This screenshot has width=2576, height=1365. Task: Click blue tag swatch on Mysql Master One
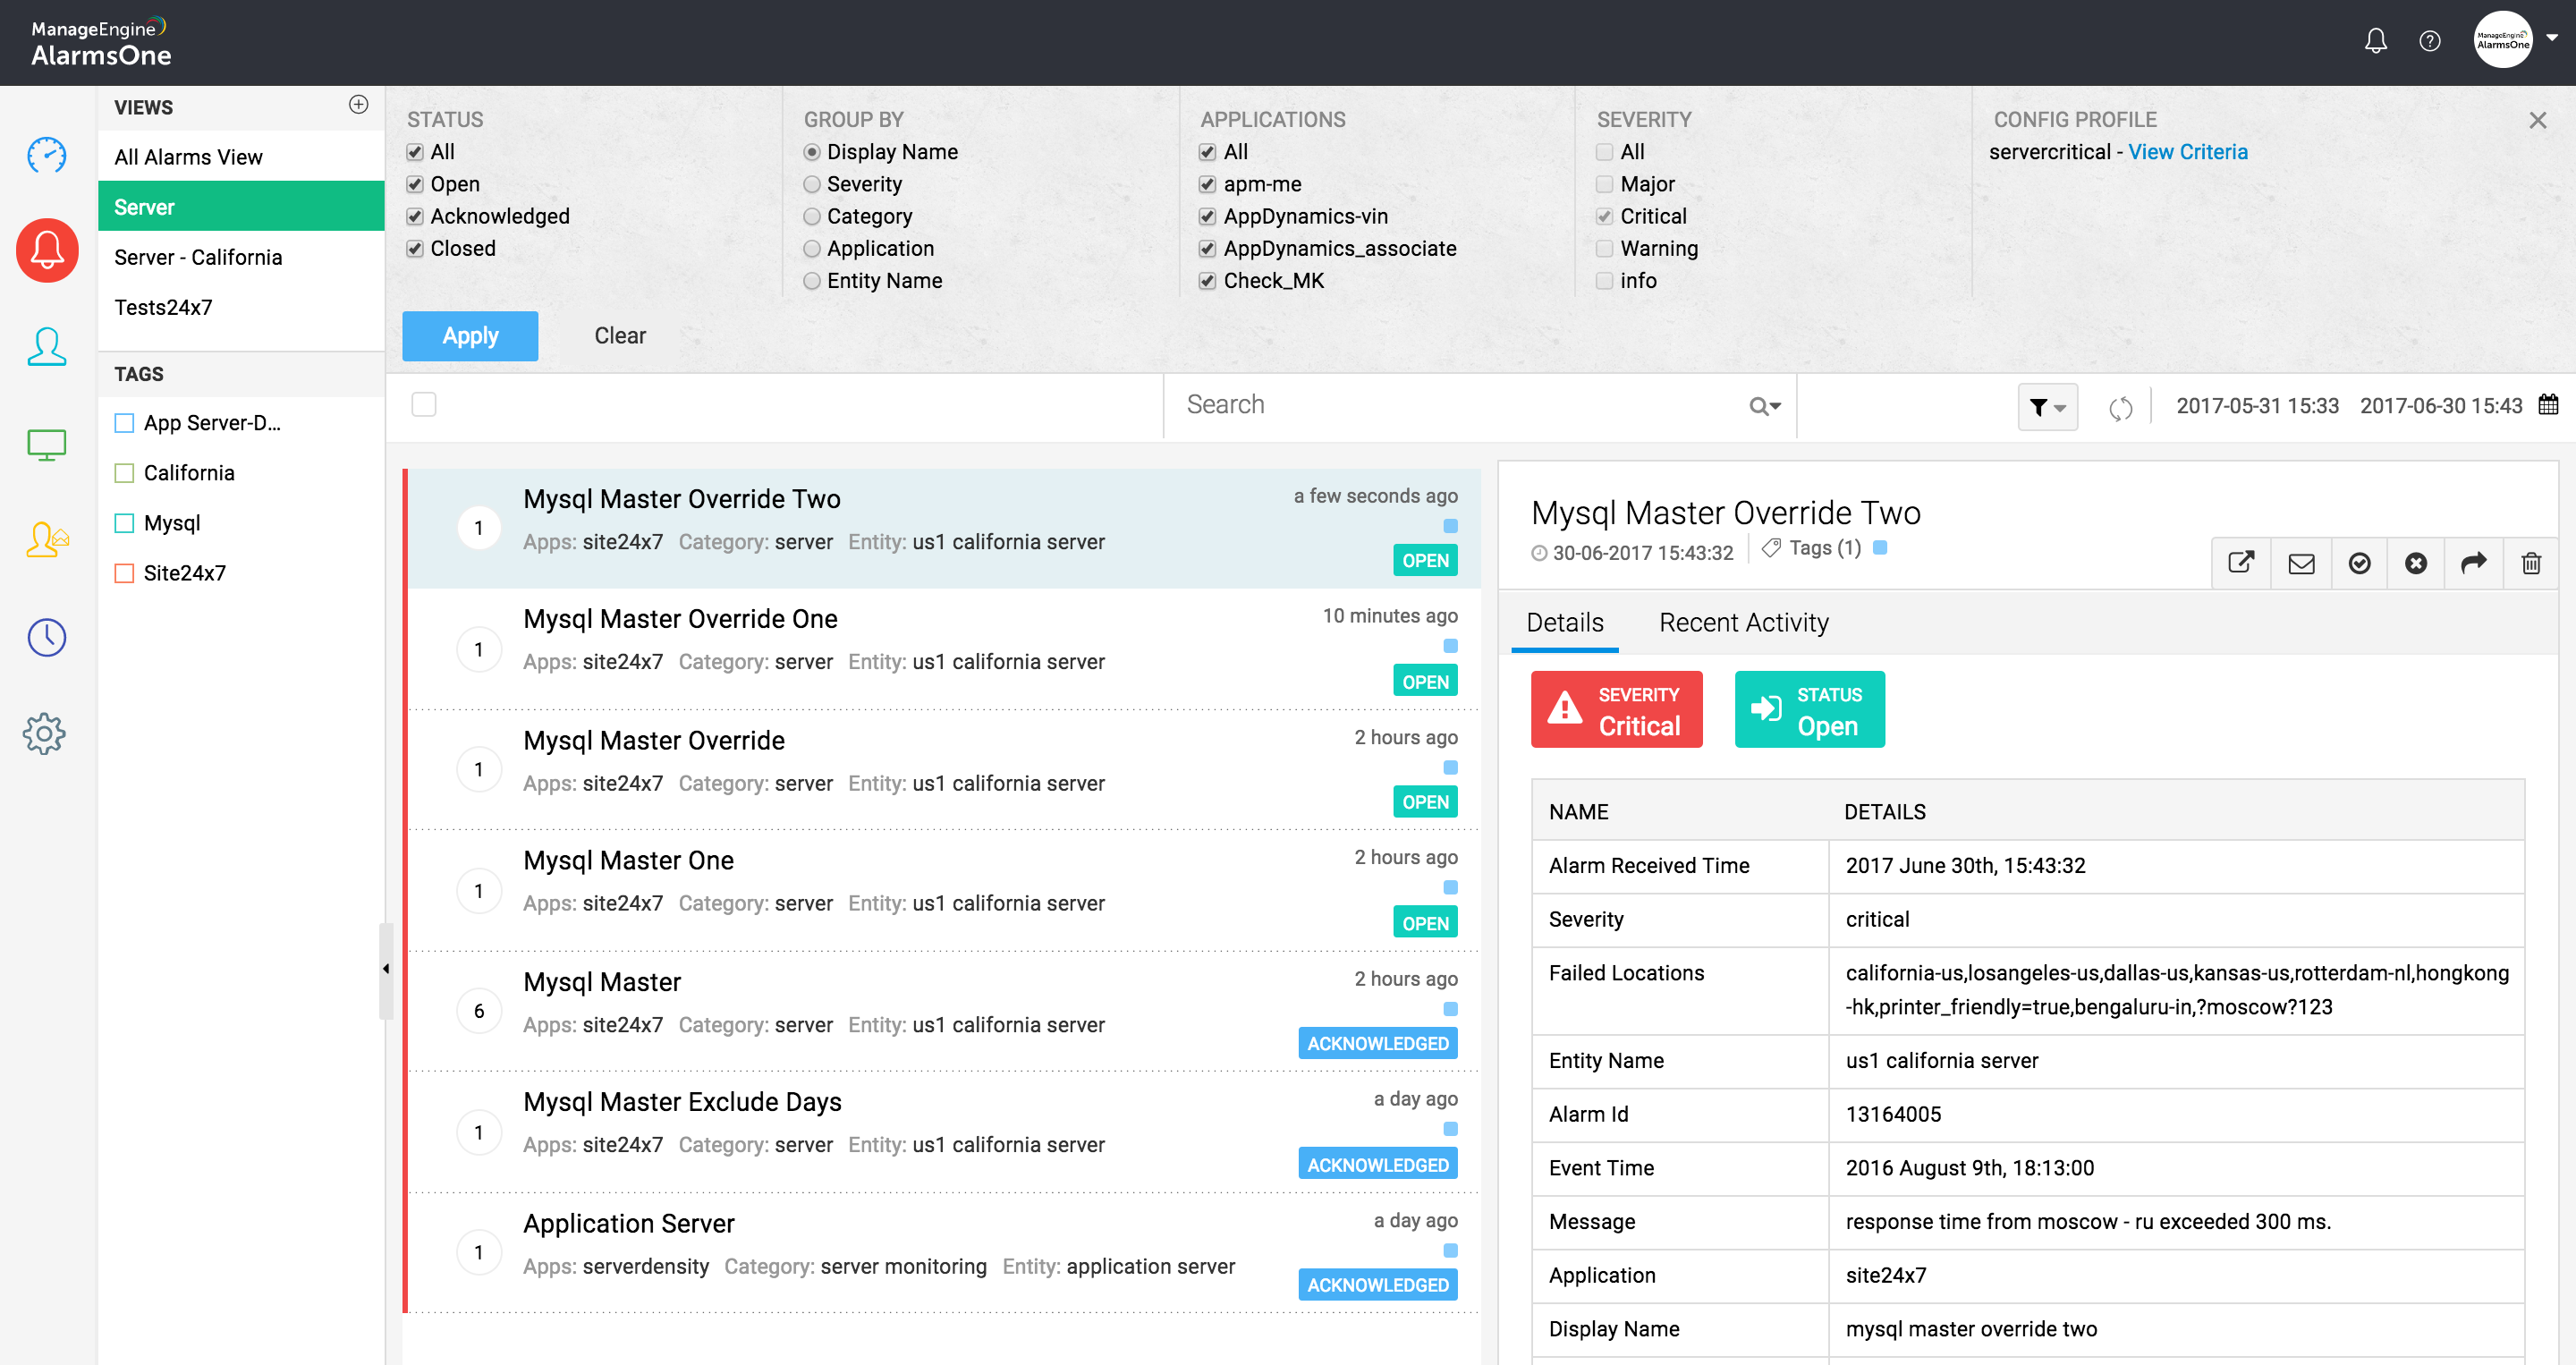1450,888
